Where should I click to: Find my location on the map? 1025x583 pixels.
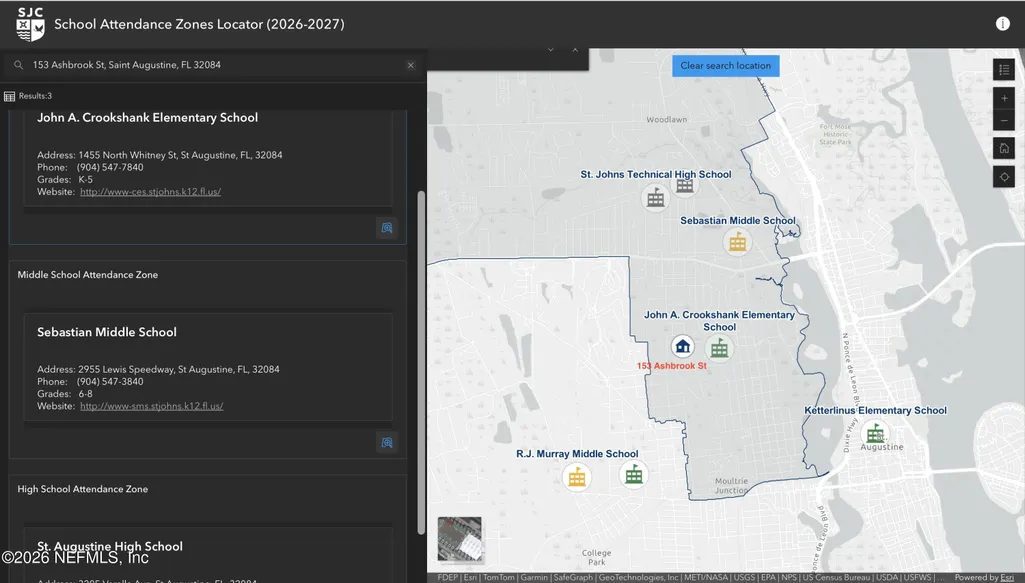(x=1003, y=176)
